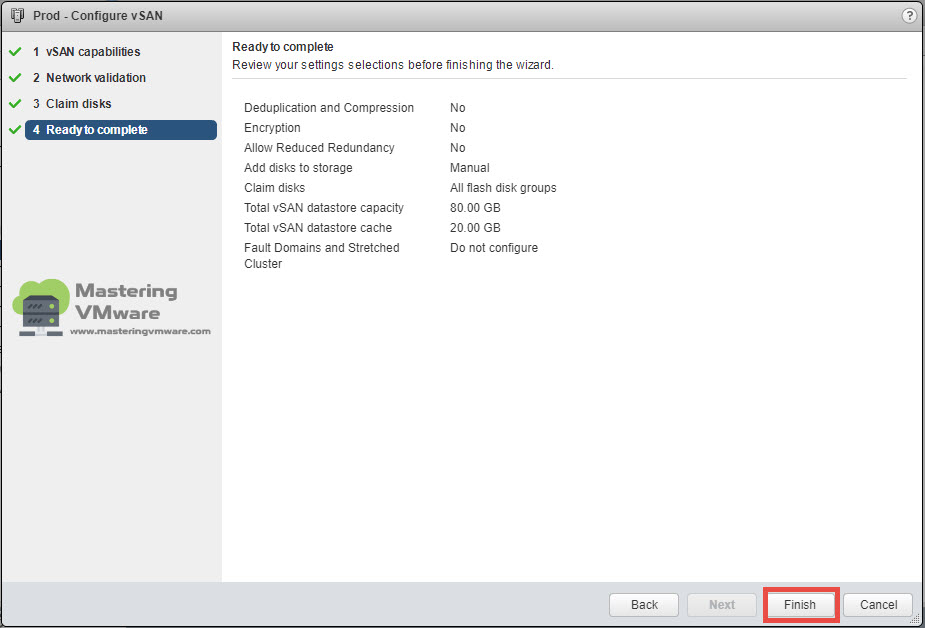The width and height of the screenshot is (925, 628).
Task: Click the window resize grip in the corner
Action: tap(915, 619)
